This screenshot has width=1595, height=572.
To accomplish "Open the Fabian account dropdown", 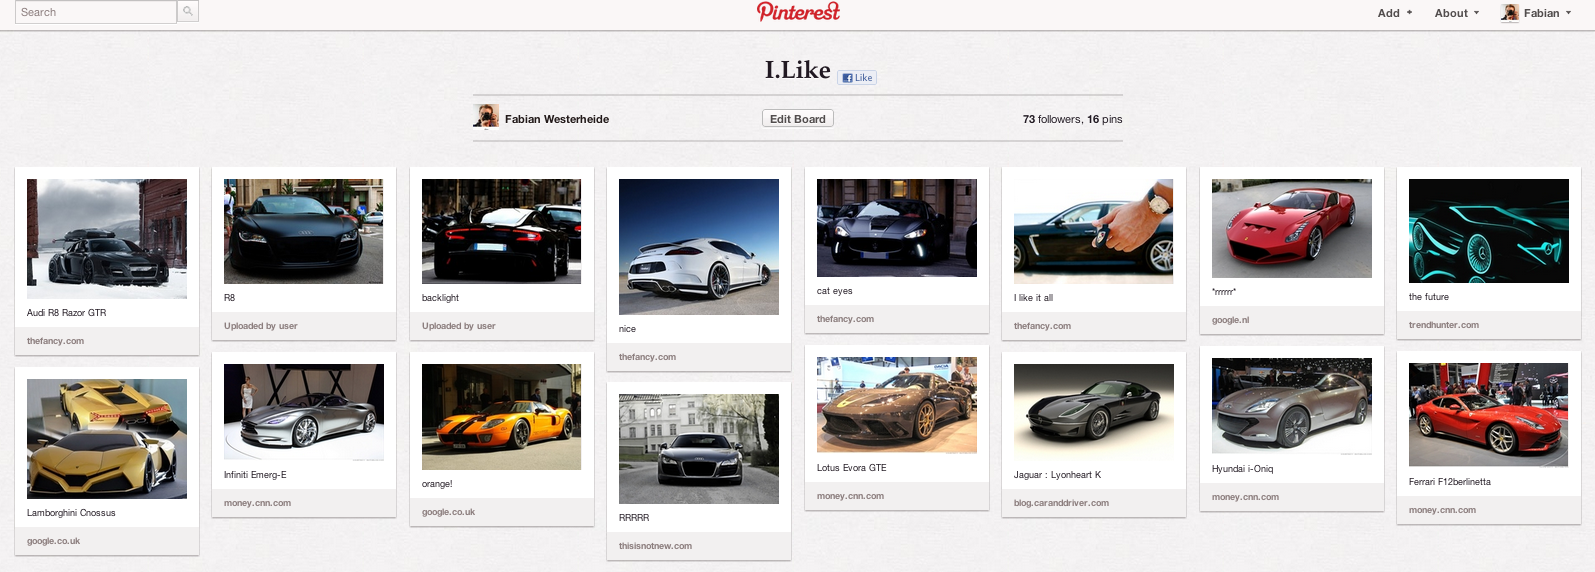I will [x=1547, y=13].
